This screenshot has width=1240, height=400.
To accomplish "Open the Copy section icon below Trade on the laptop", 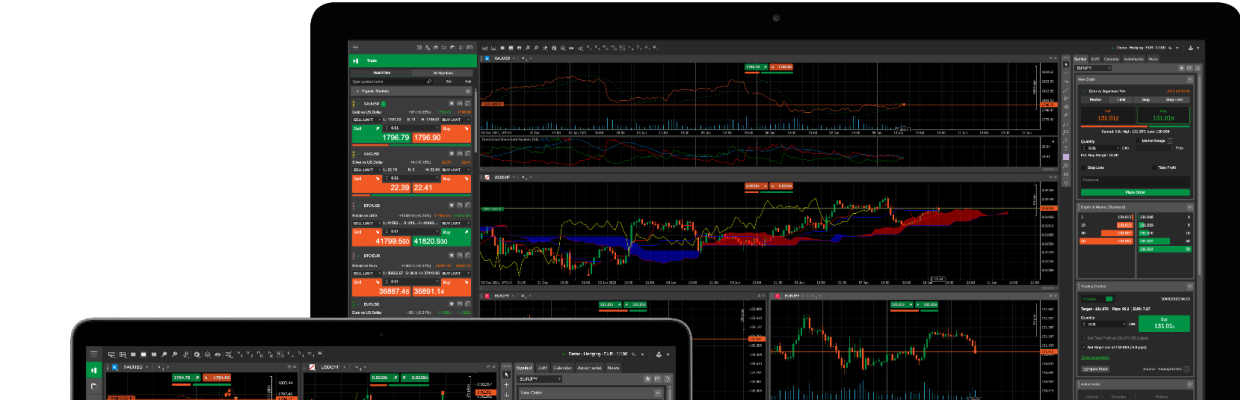I will pyautogui.click(x=93, y=386).
